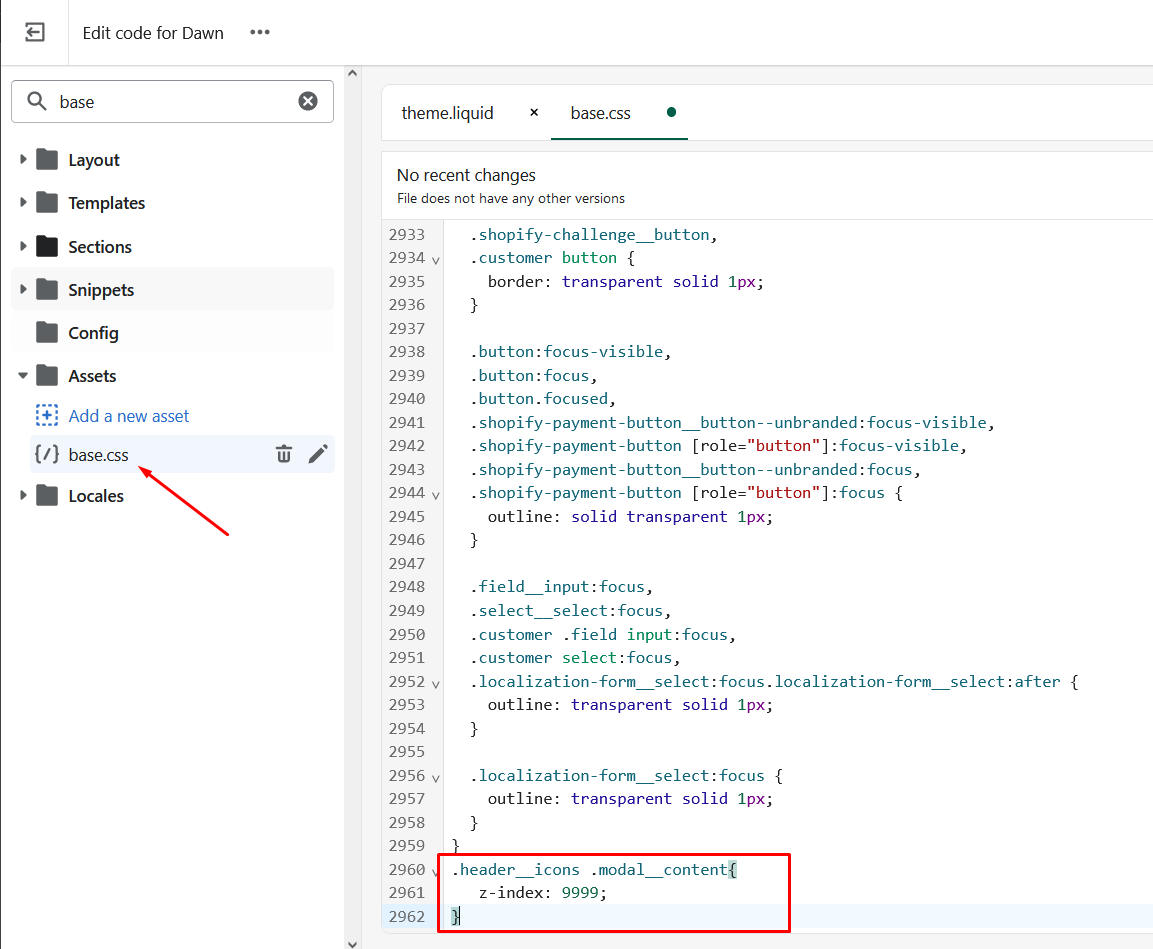This screenshot has width=1153, height=949.
Task: Expand the Locales folder
Action: click(x=23, y=495)
